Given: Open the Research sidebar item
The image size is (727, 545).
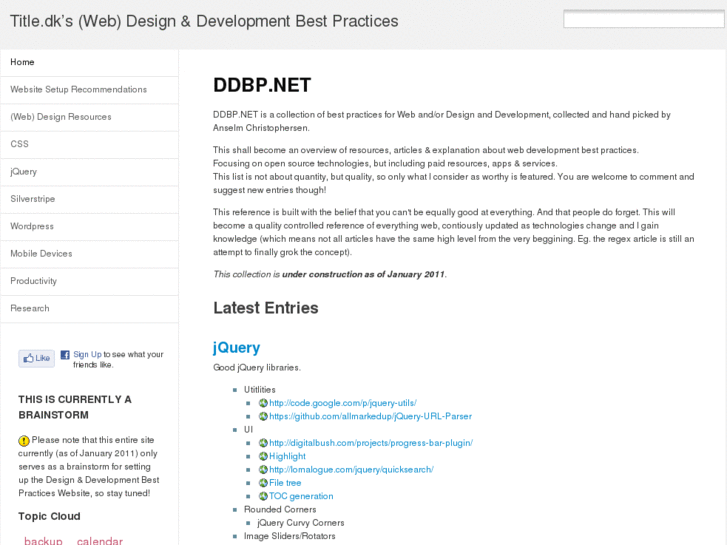Looking at the screenshot, I should [x=89, y=308].
